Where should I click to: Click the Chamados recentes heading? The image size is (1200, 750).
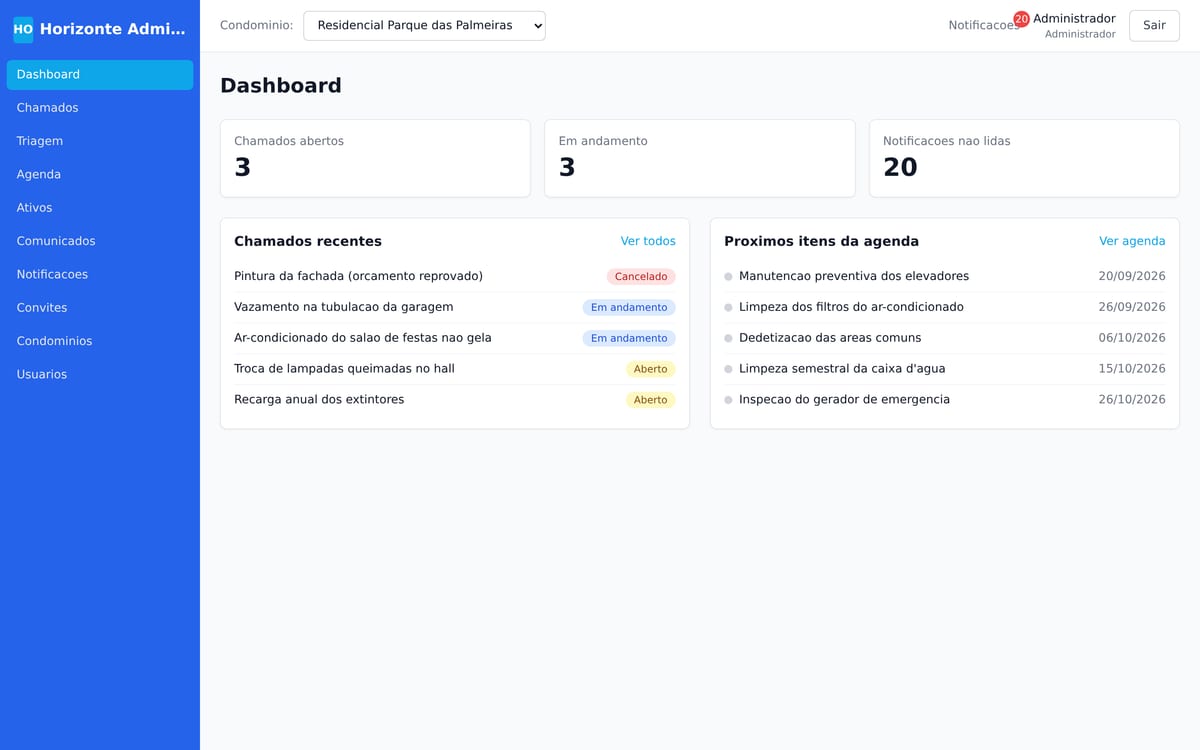tap(308, 241)
